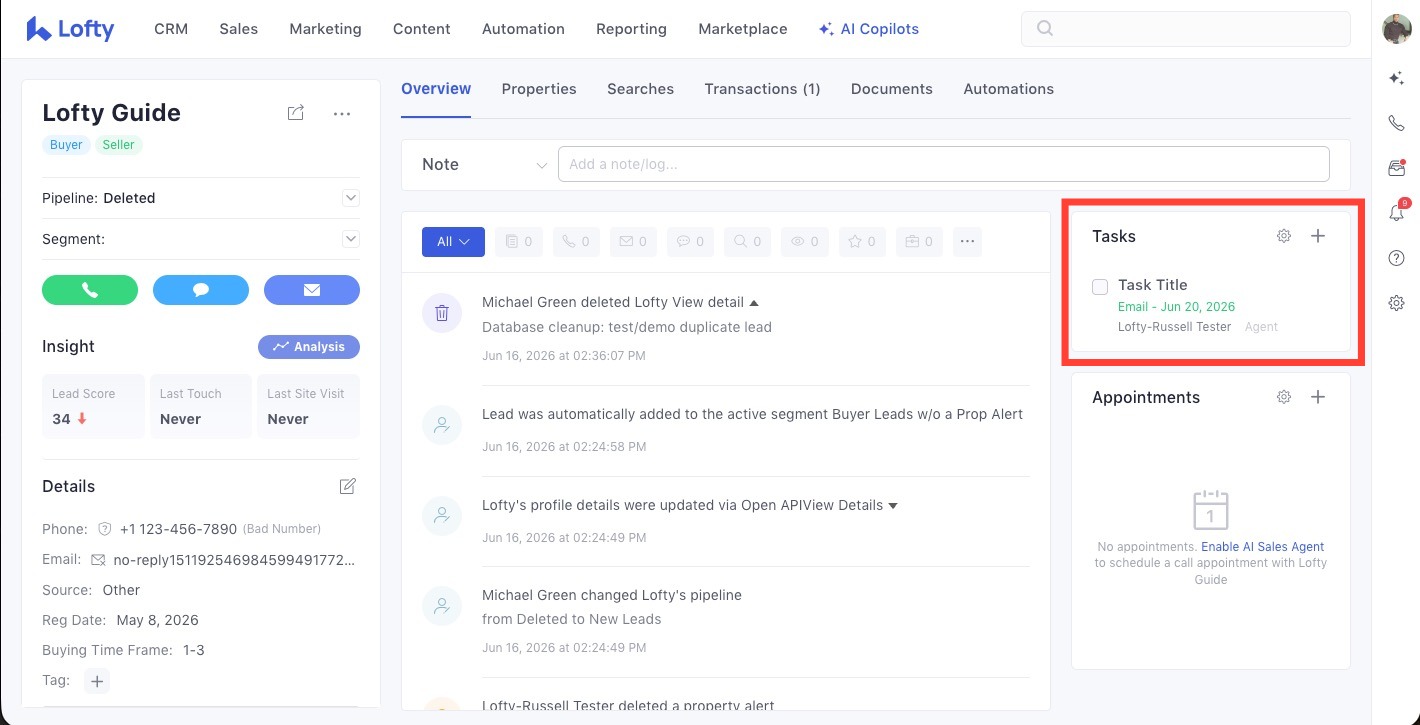Switch to the Searches tab

(x=640, y=89)
